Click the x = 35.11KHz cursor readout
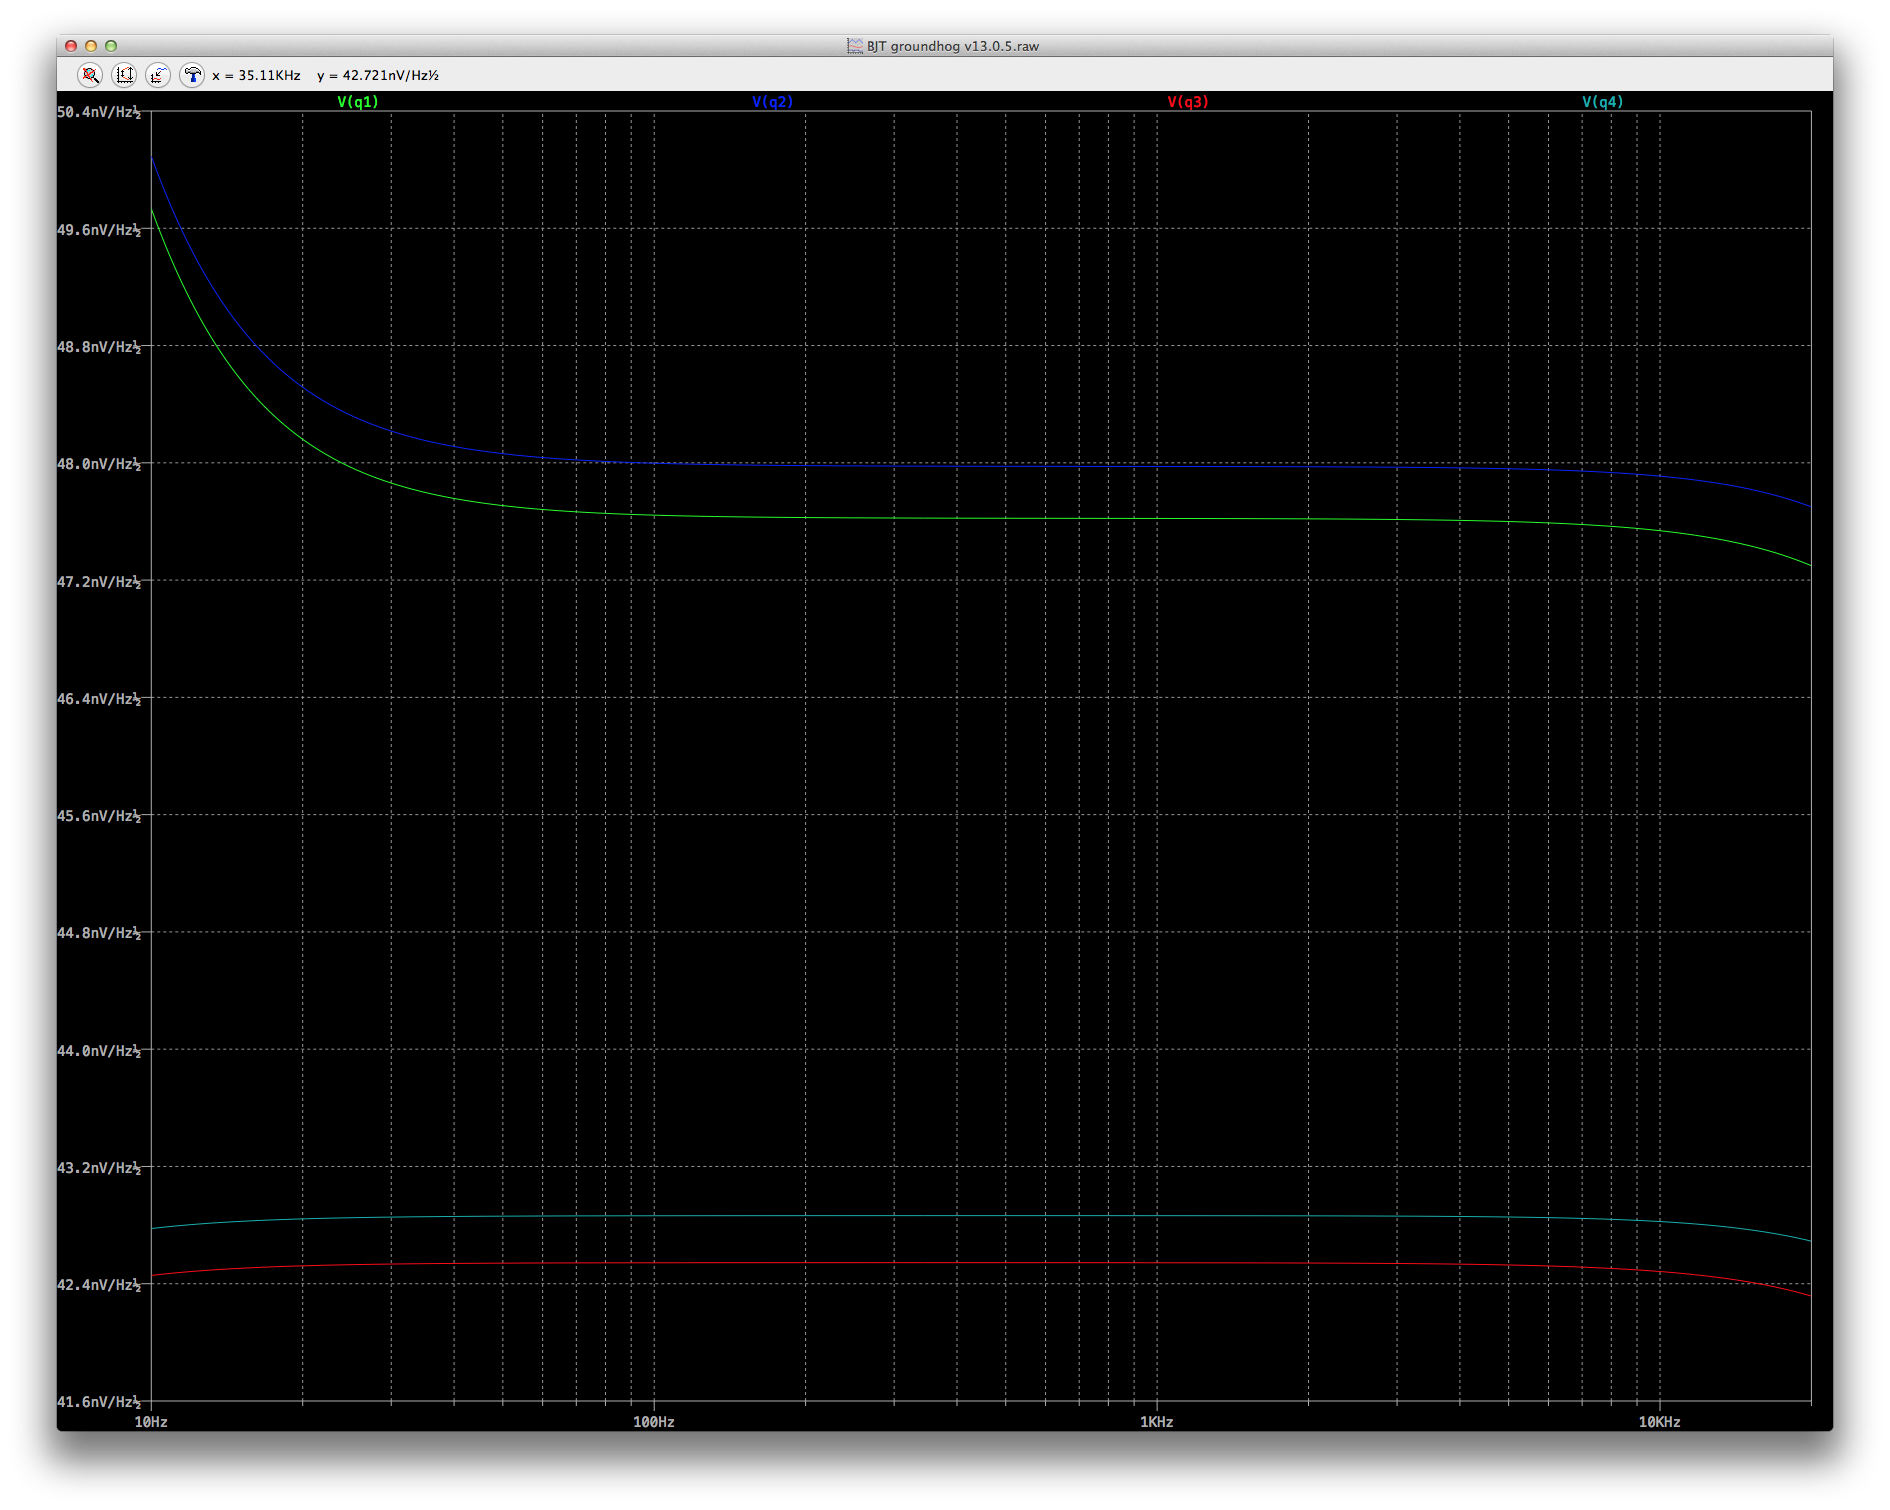Screen dimensions: 1890x1510 click(256, 75)
